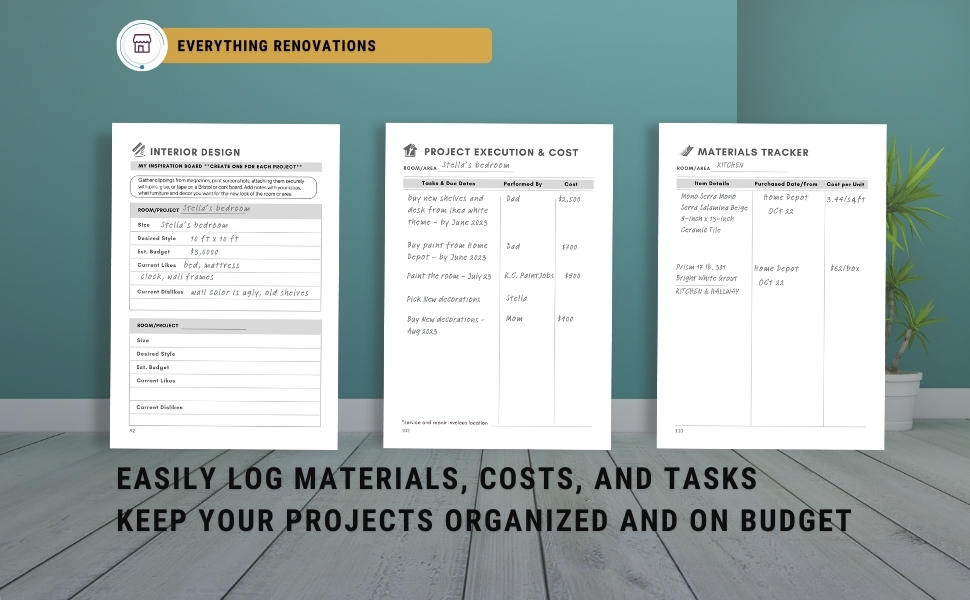Click the Performed By column header
The image size is (970, 600).
[x=523, y=184]
